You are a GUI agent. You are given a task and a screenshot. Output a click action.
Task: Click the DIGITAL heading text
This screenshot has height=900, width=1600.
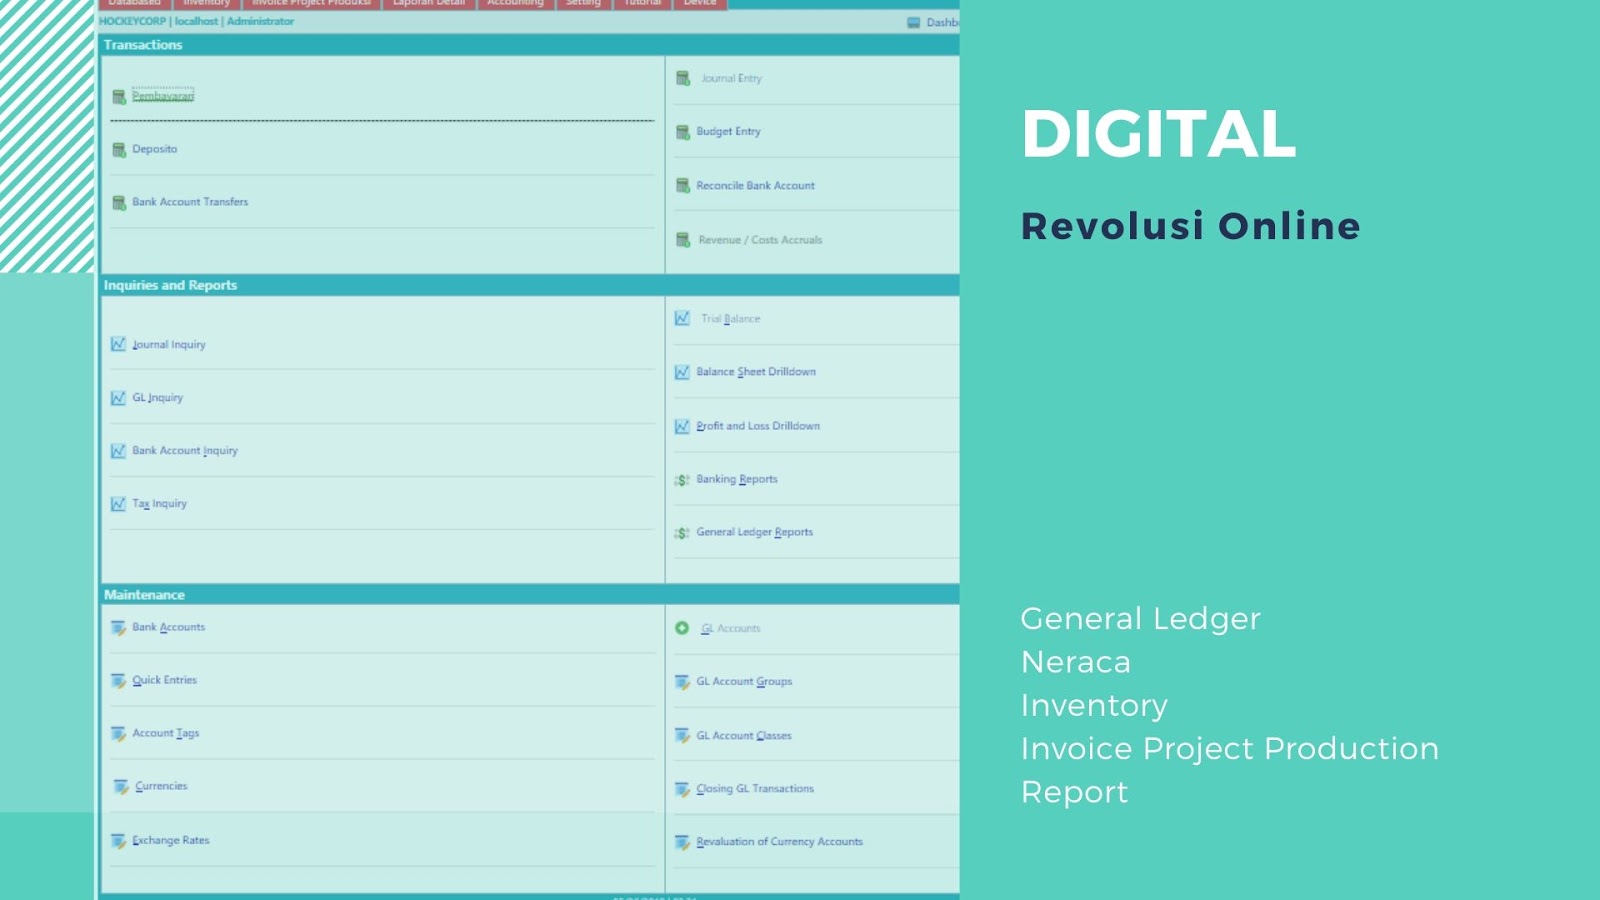1159,134
